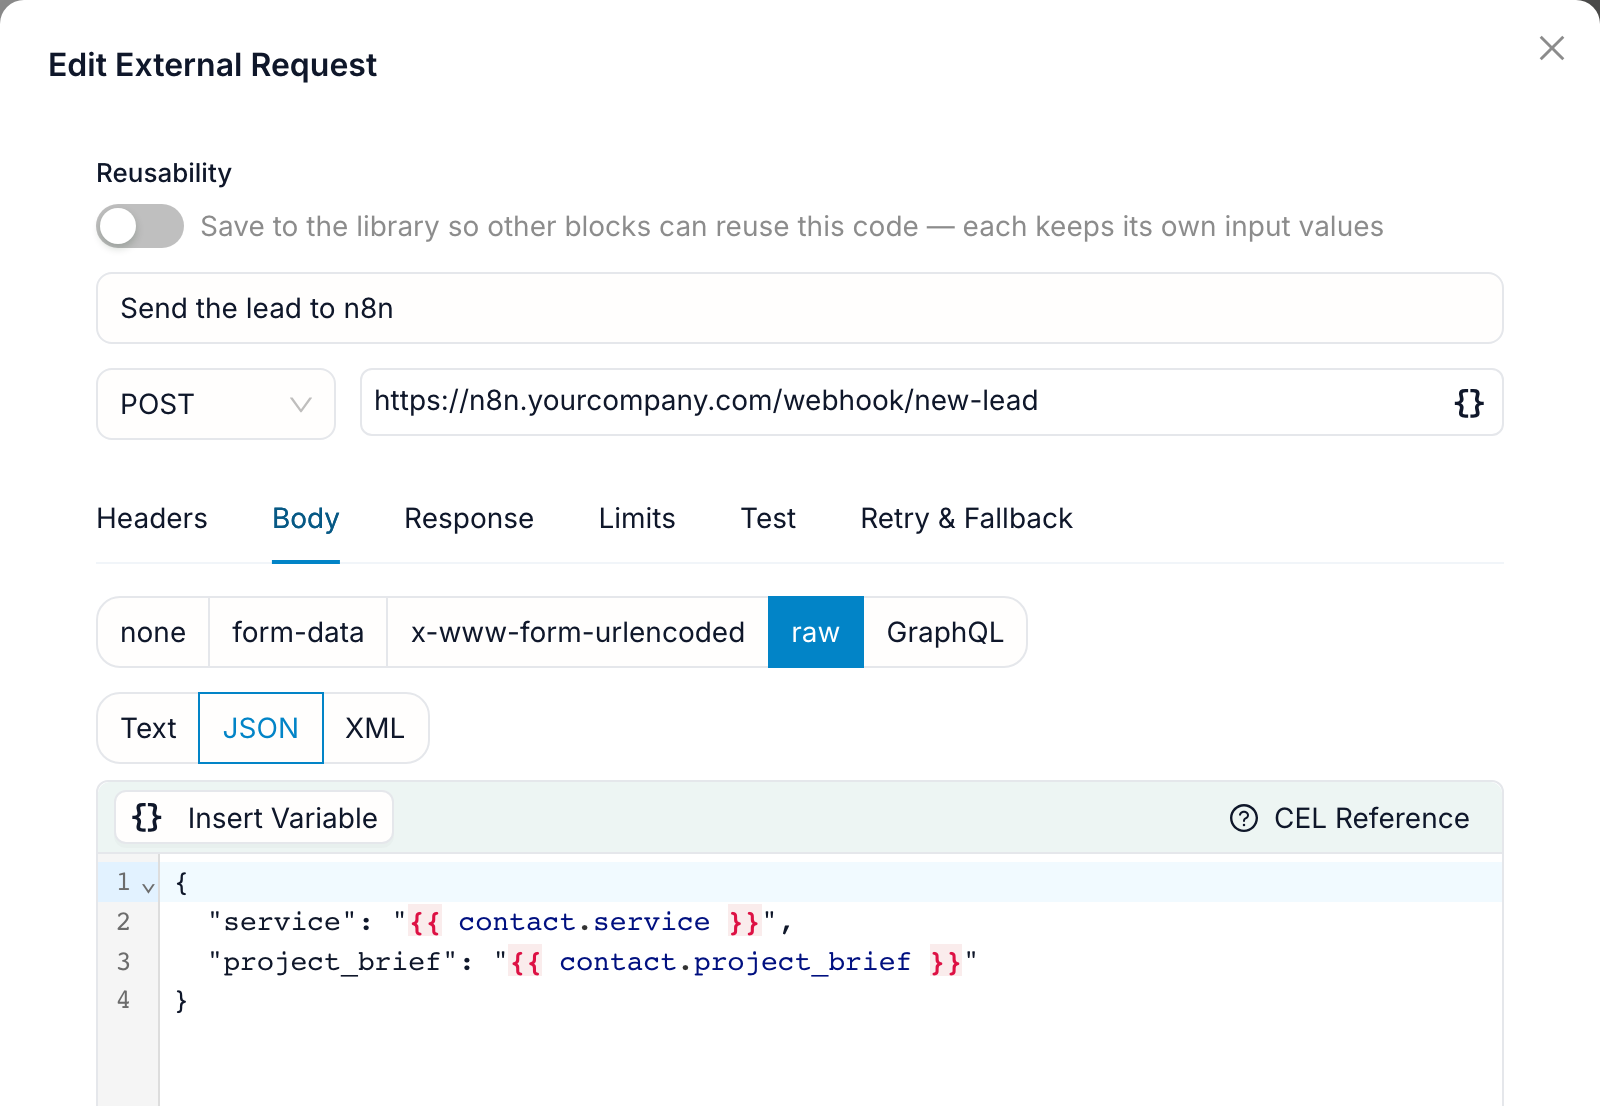This screenshot has width=1600, height=1106.
Task: Close the Edit External Request dialog
Action: [x=1552, y=48]
